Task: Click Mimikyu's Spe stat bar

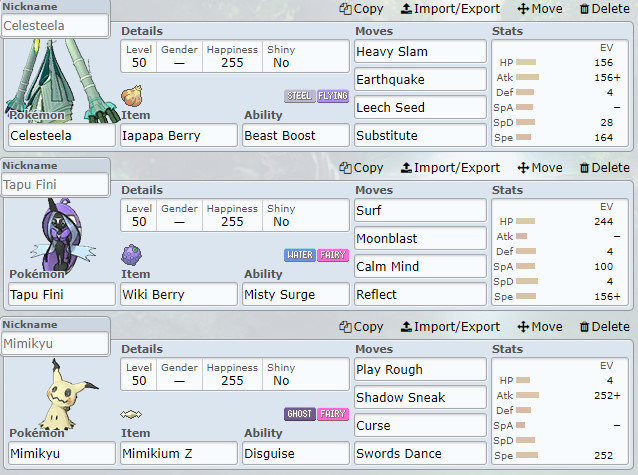Action: pos(527,455)
